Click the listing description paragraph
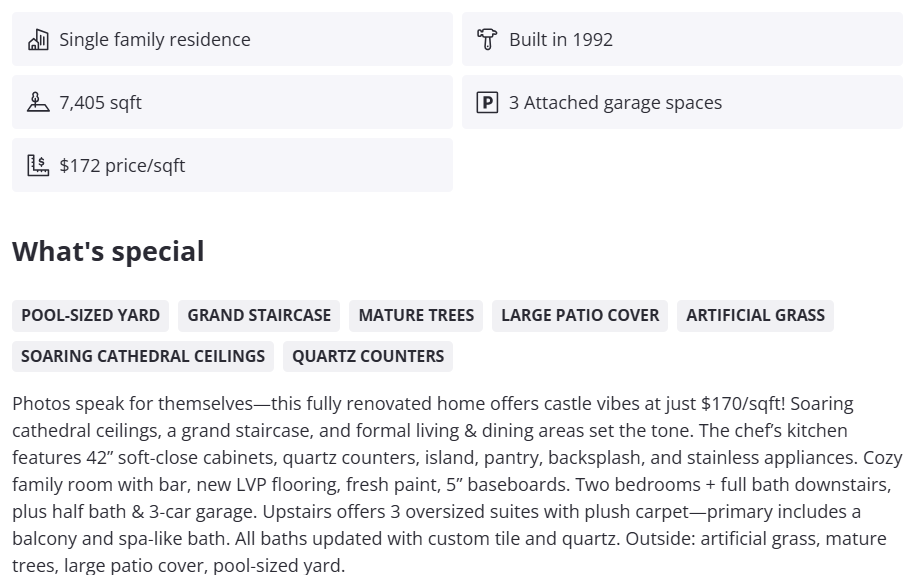Screen dimensions: 909x577 point(450,484)
